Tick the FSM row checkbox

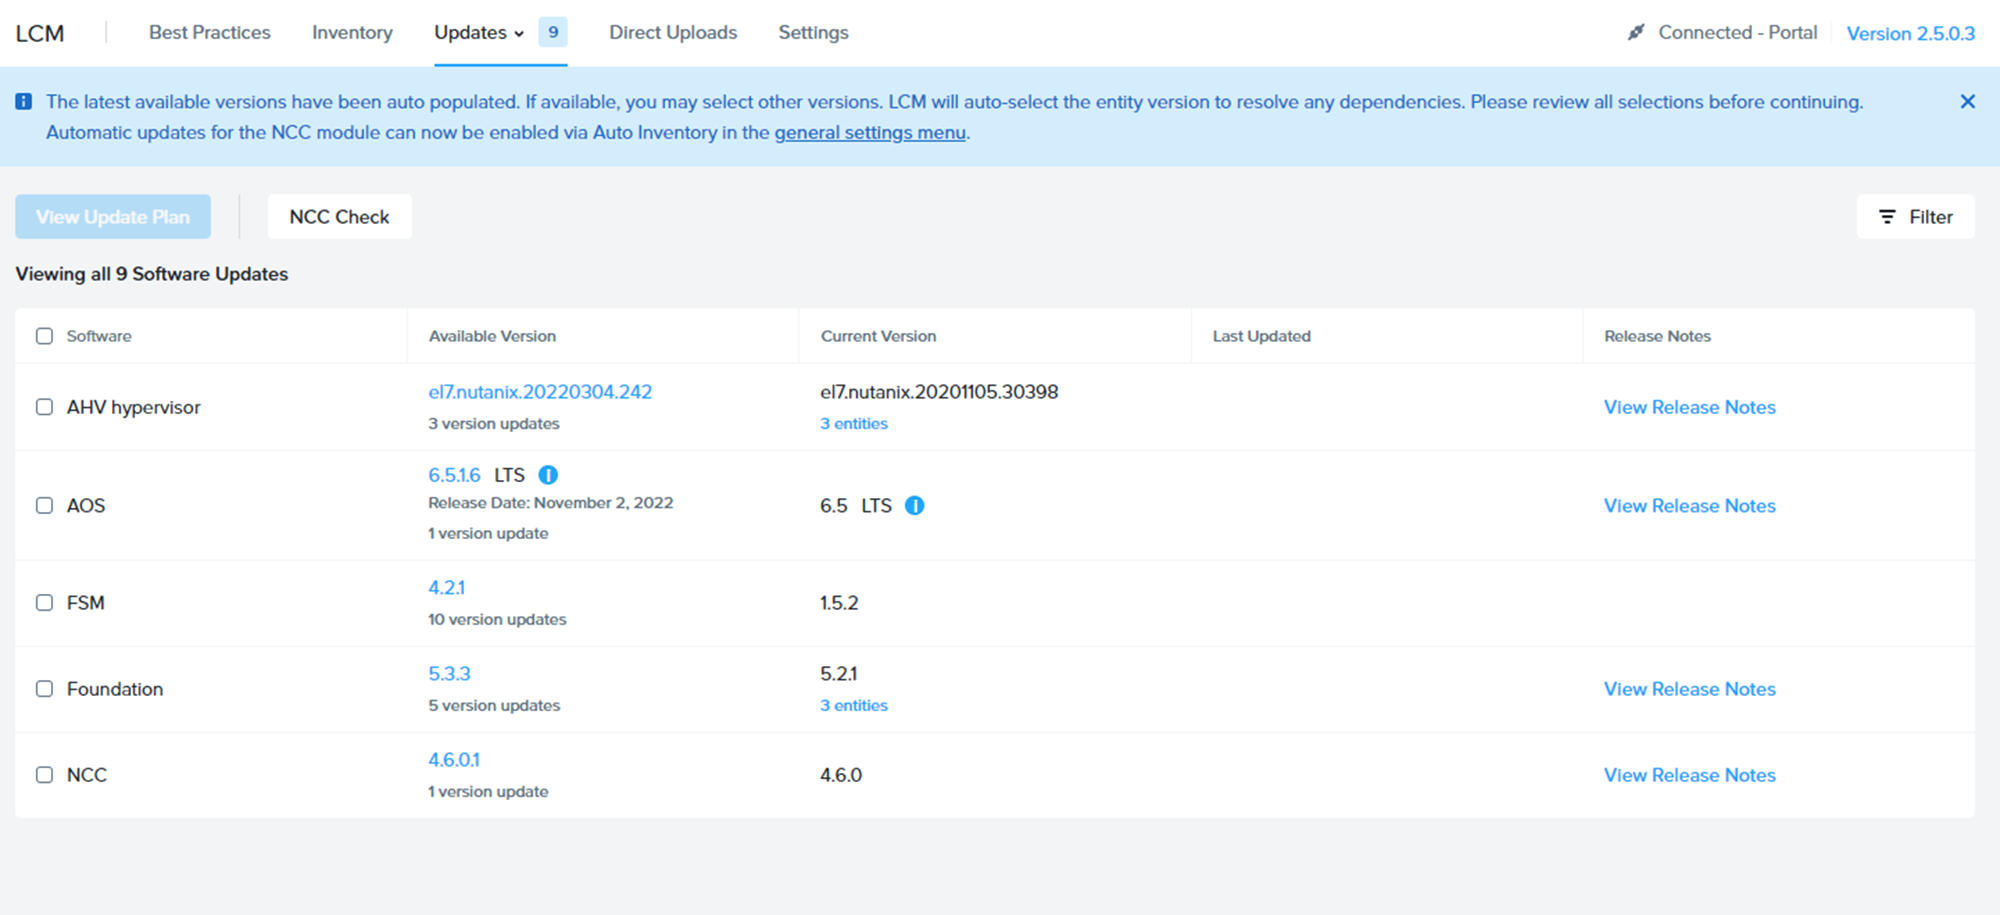44,602
